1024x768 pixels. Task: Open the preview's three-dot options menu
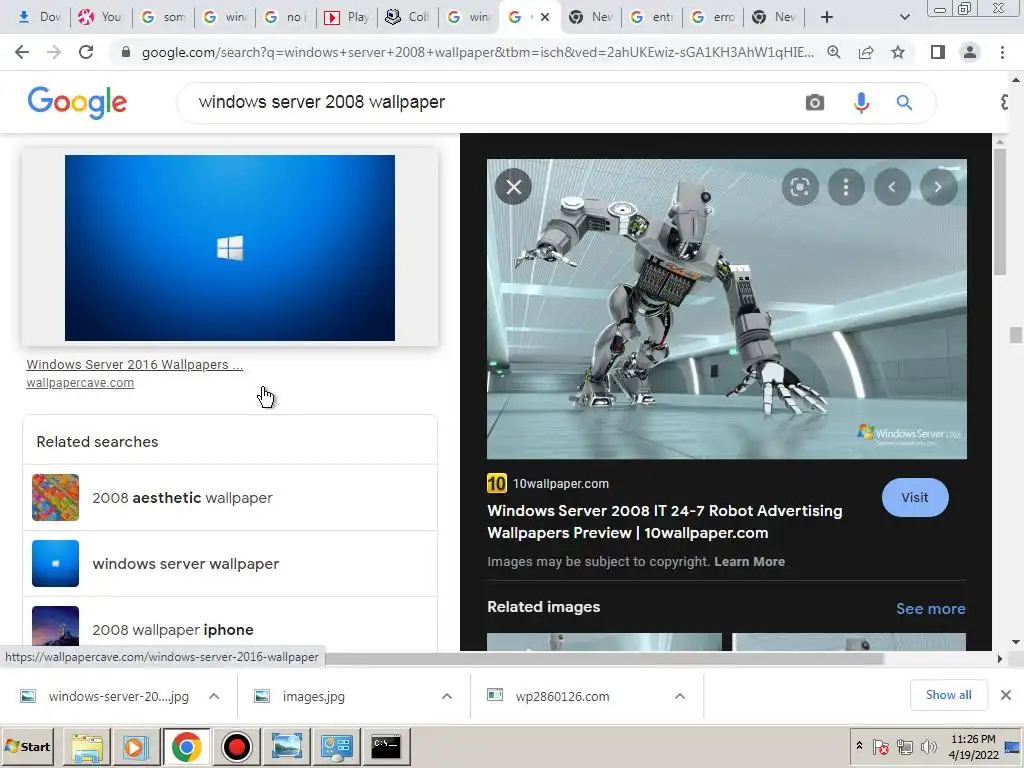(846, 187)
